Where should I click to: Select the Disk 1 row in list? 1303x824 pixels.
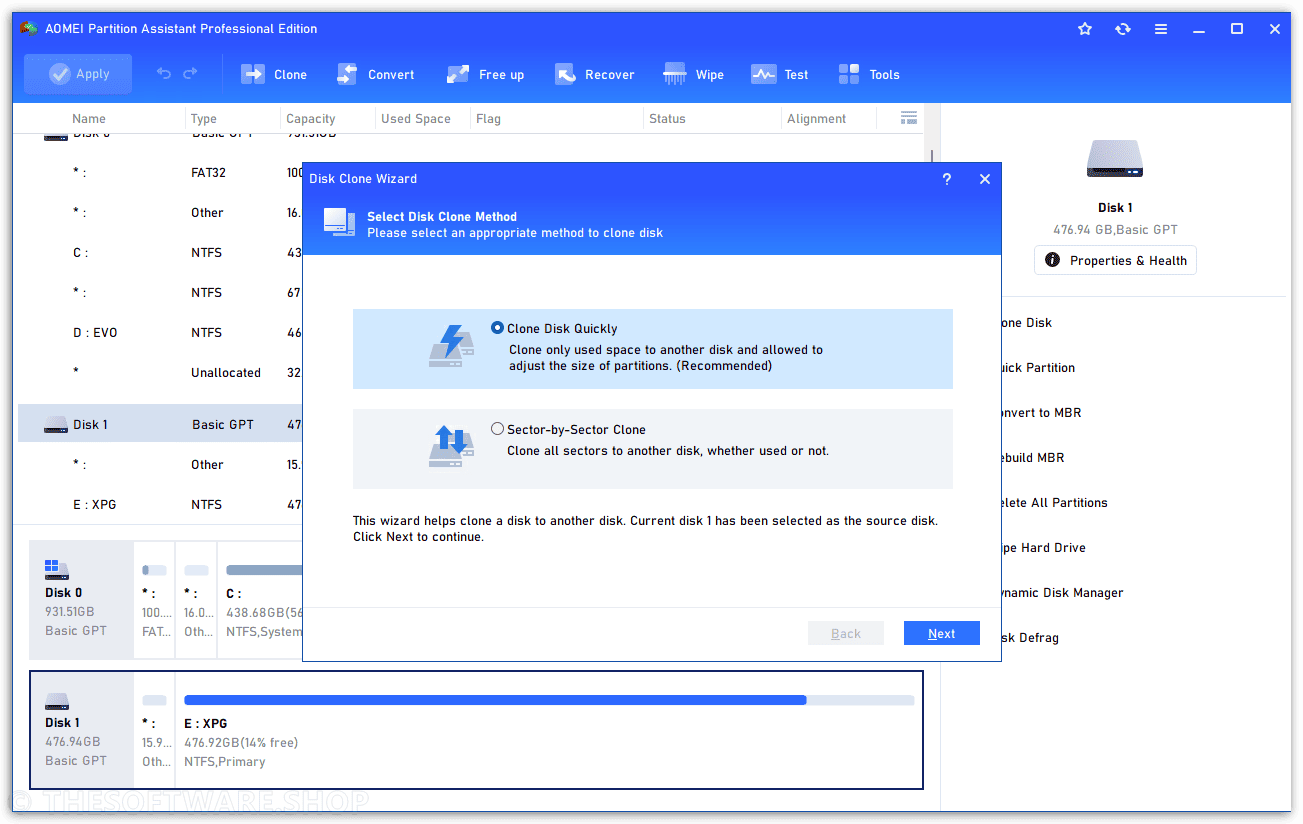click(160, 424)
